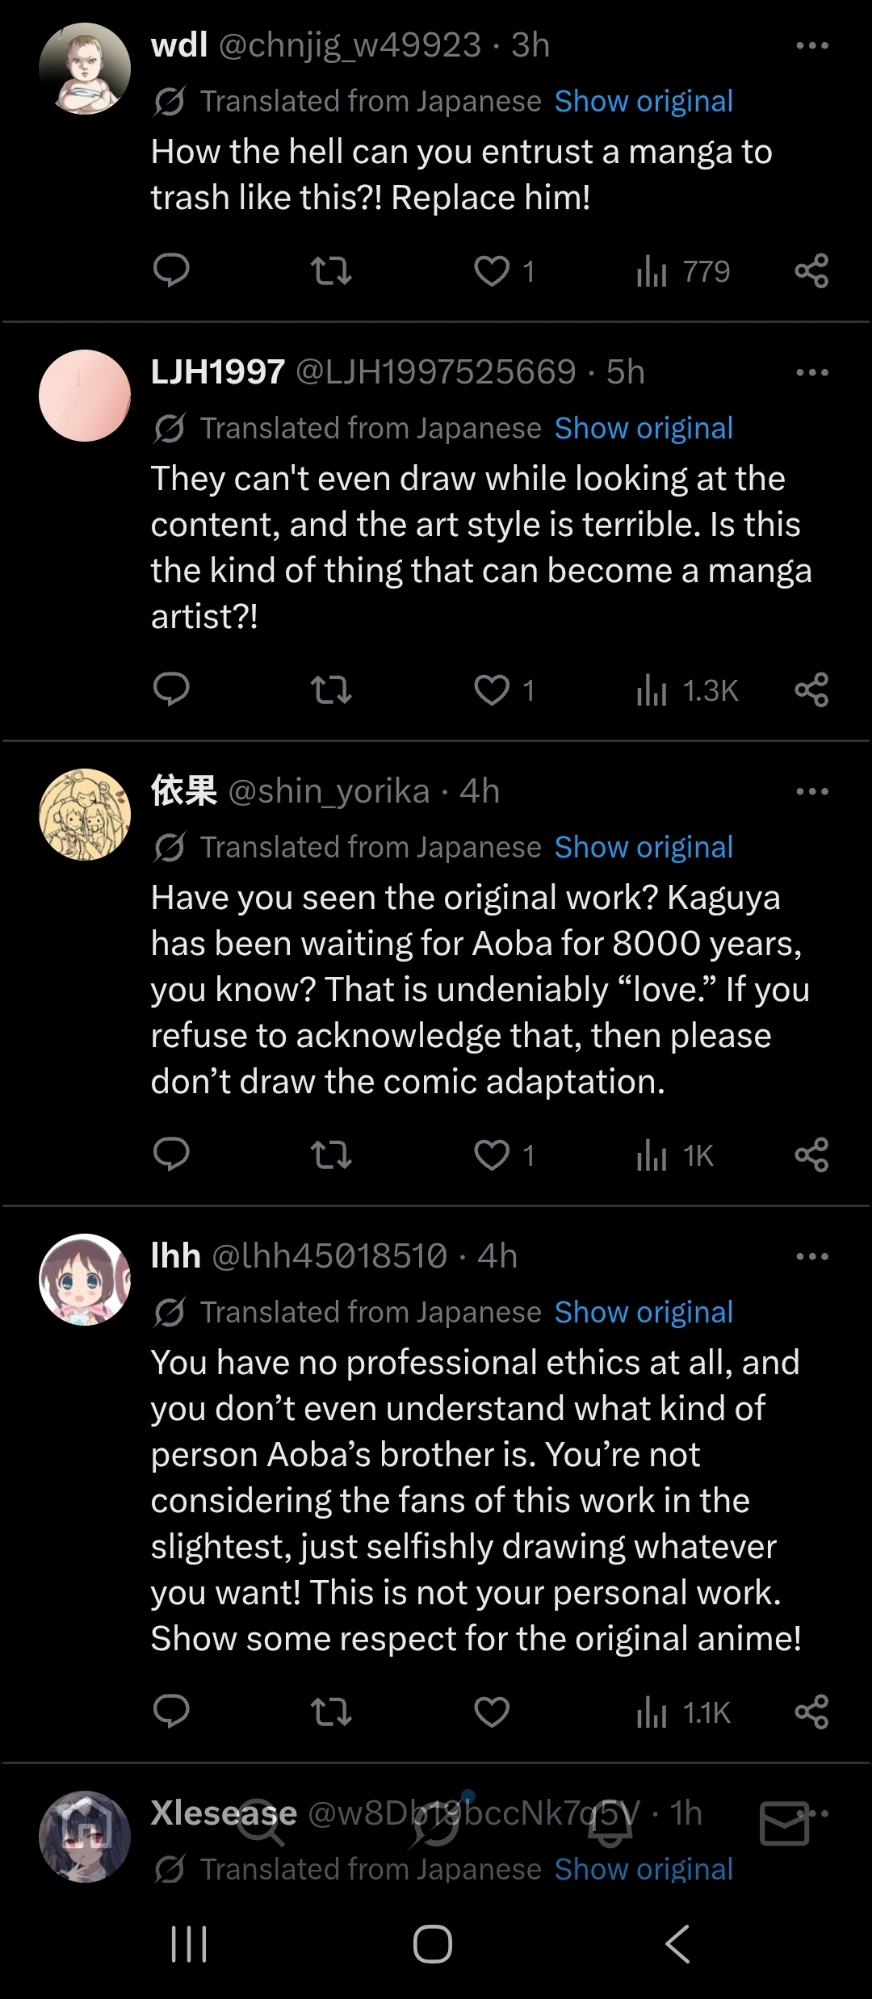Image resolution: width=872 pixels, height=1999 pixels.
Task: Repost shin_yorika's tweet
Action: [331, 1155]
